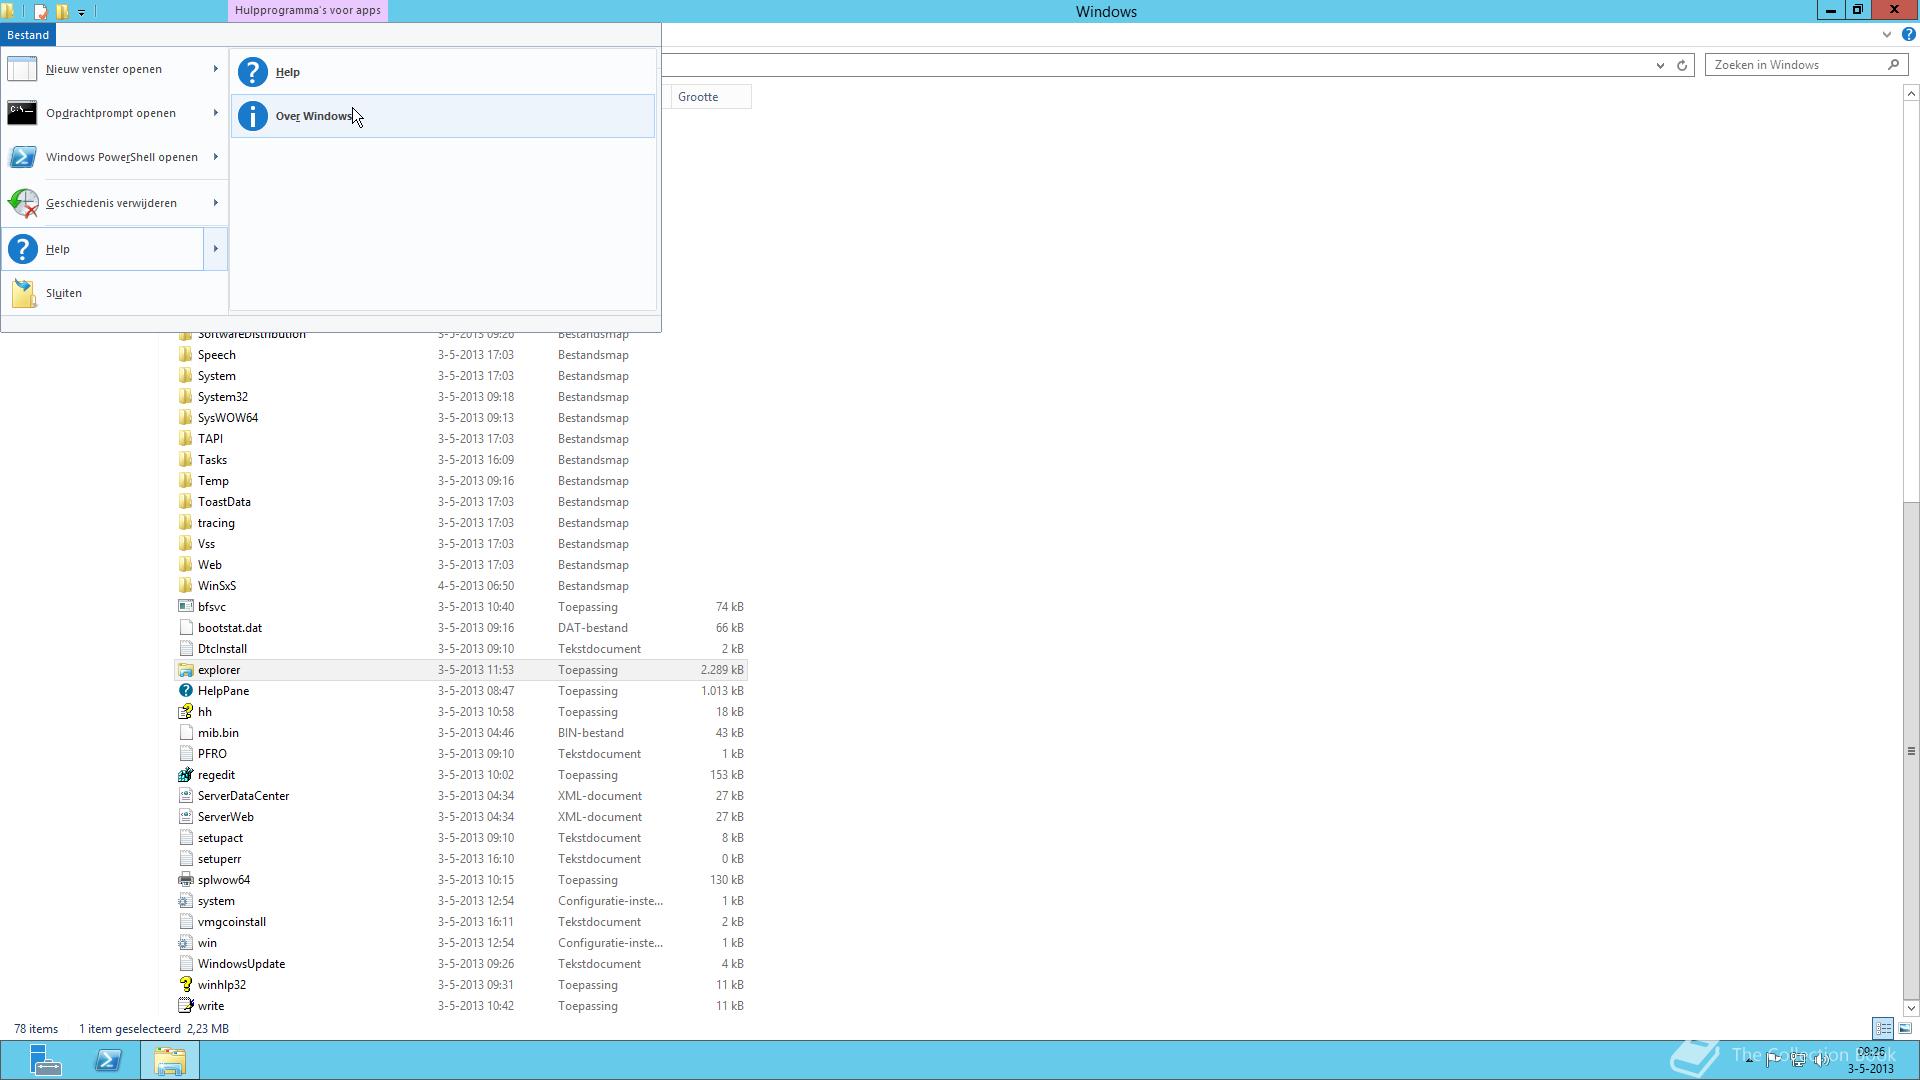Screen dimensions: 1920x1080
Task: Open the Hulpprogramma's voor apps tab
Action: click(308, 10)
